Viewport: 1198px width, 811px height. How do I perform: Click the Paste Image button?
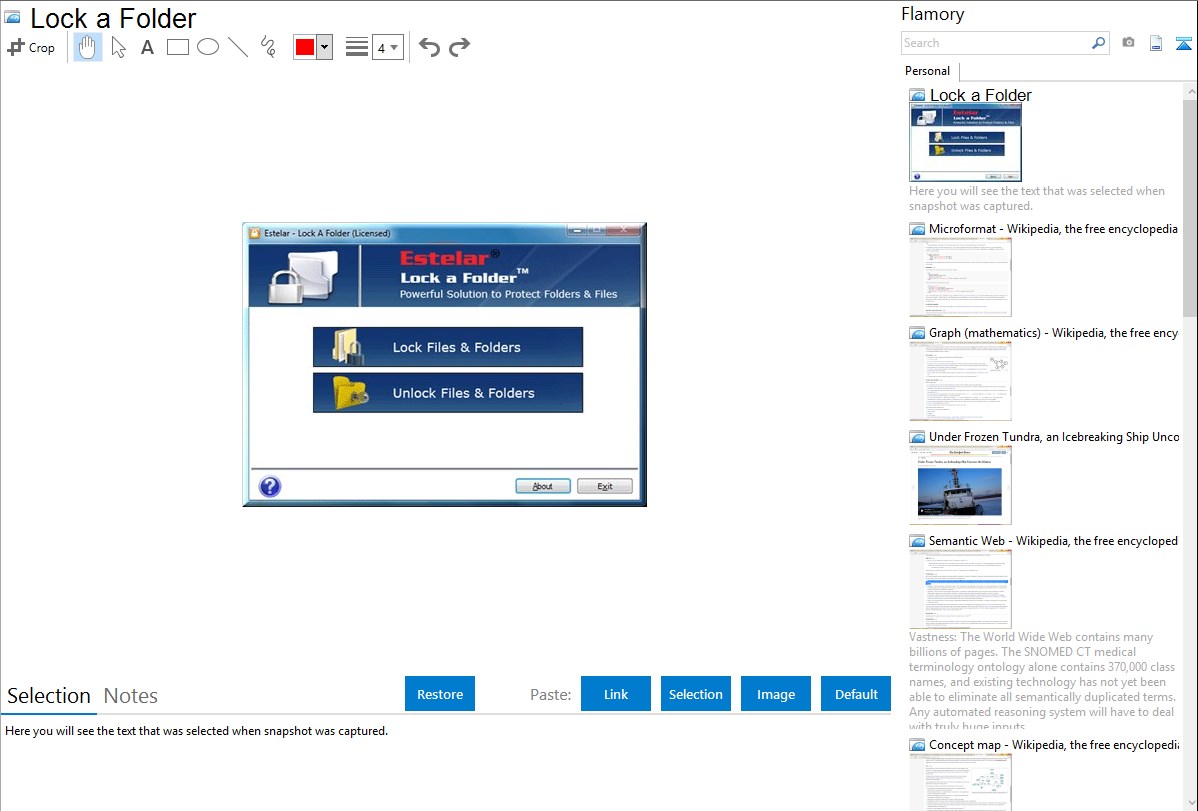point(775,694)
